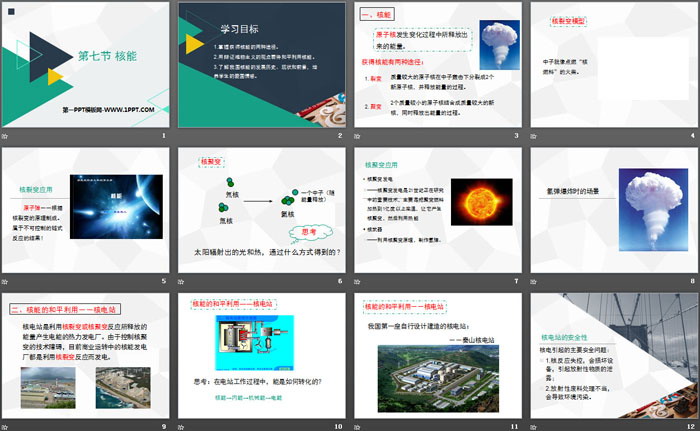The image size is (700, 431).
Task: Click slide number label 1
Action: pyautogui.click(x=164, y=135)
